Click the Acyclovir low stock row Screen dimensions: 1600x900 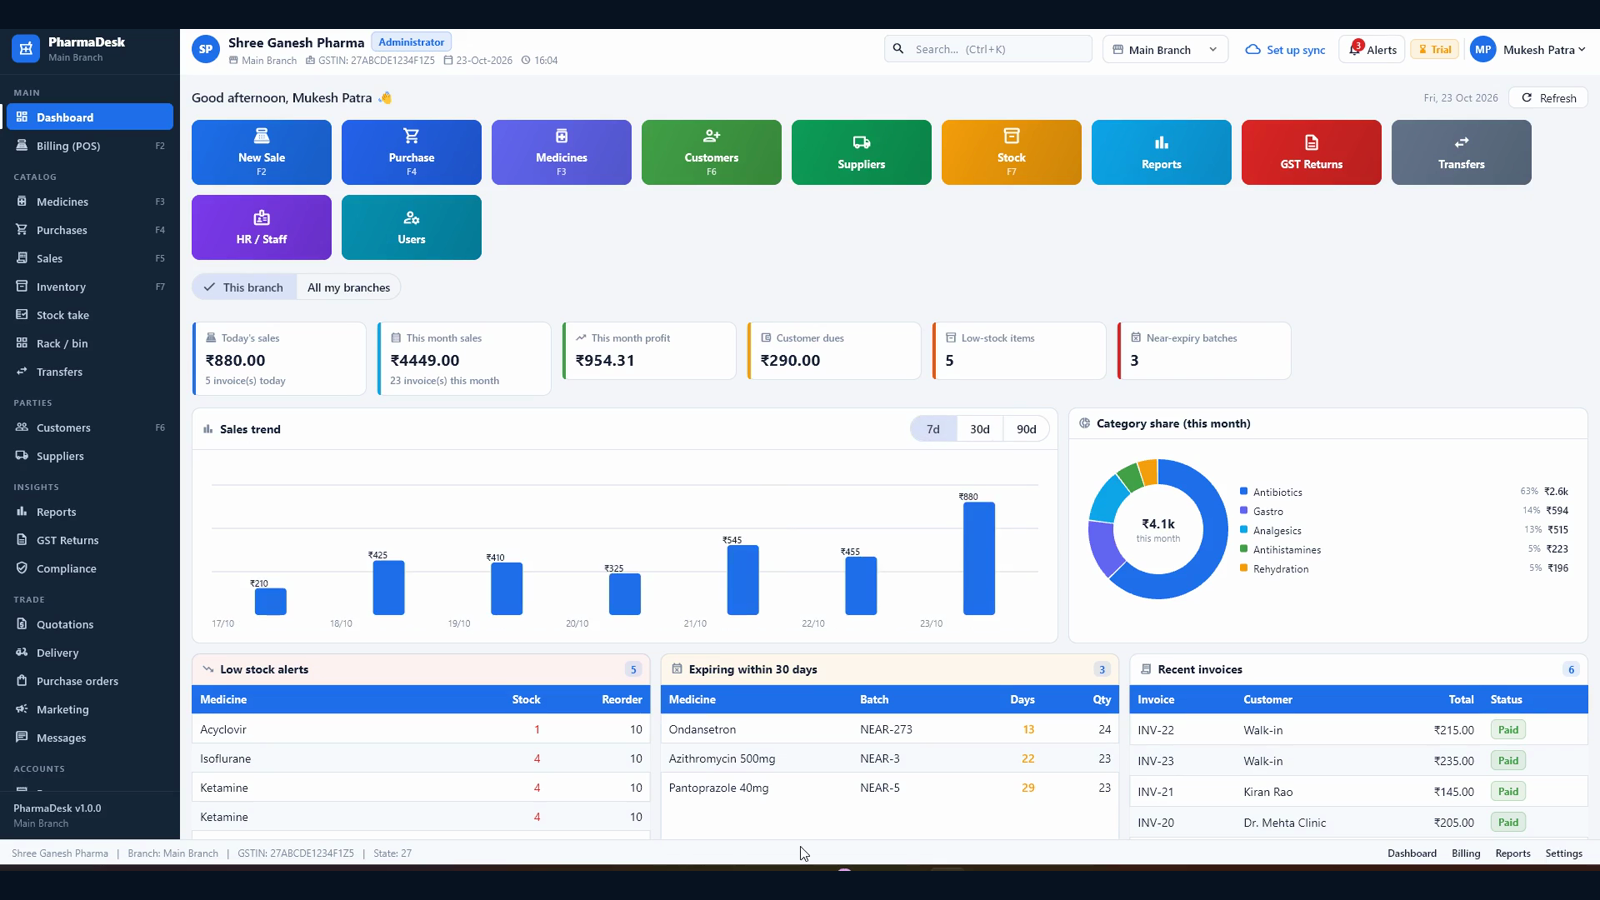(x=421, y=729)
